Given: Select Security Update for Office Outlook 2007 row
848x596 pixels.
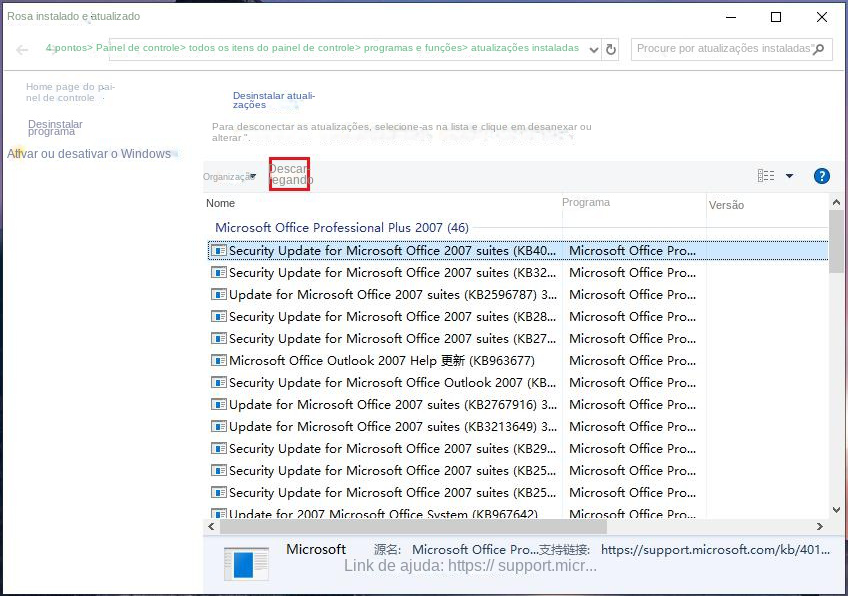Looking at the screenshot, I should tap(518, 382).
